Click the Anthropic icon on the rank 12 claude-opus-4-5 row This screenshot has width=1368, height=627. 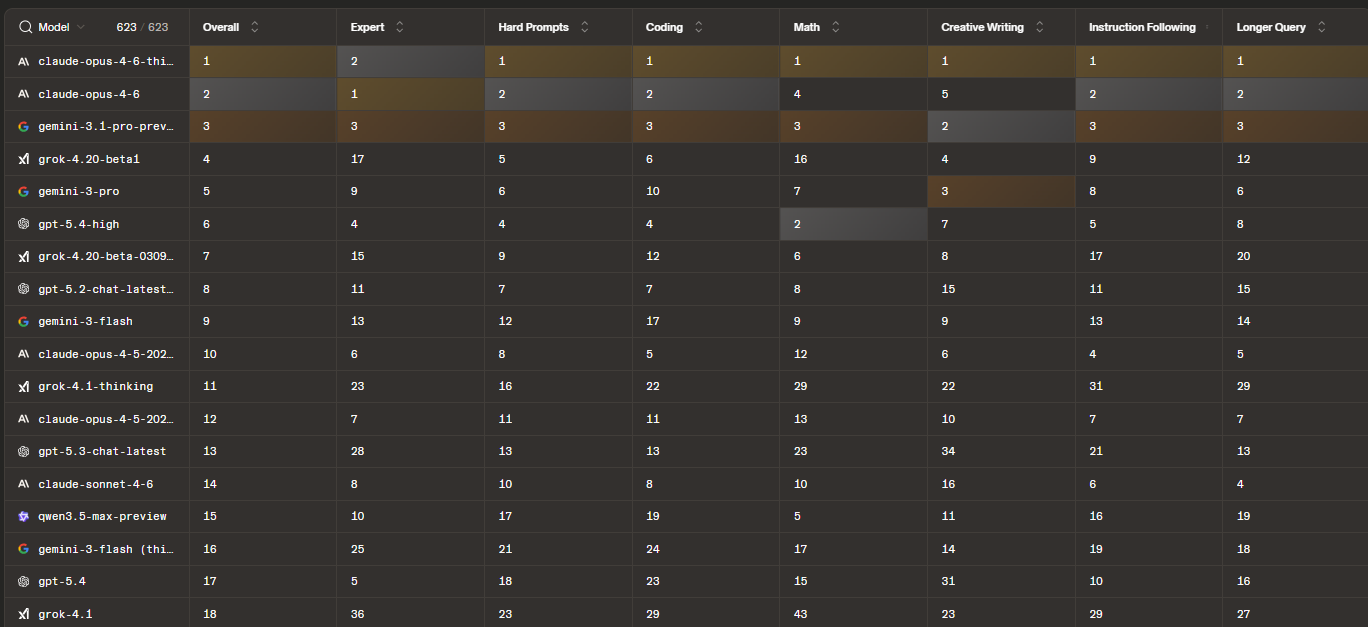[x=24, y=419]
